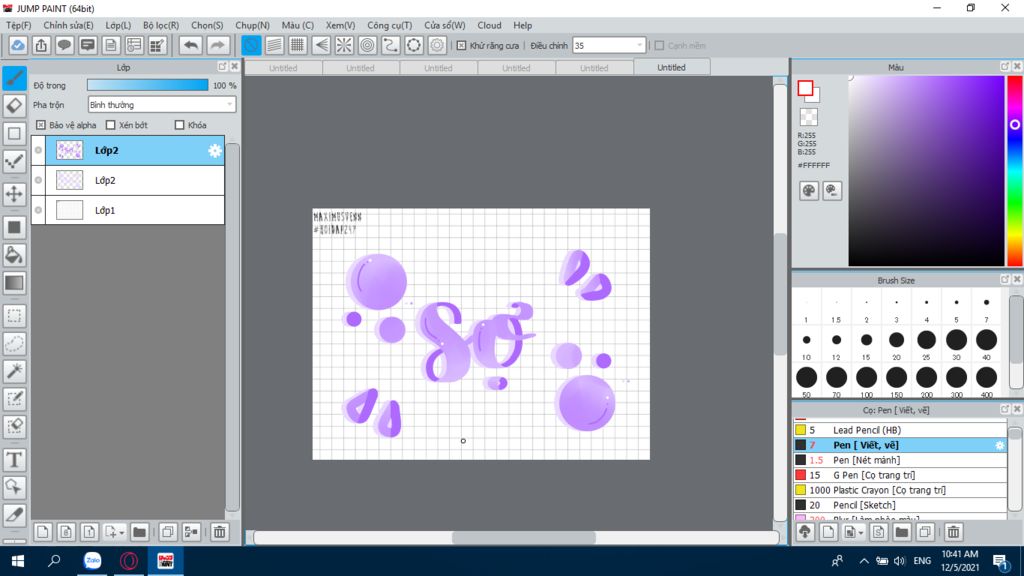Viewport: 1024px width, 576px height.
Task: Select the Gradient tool
Action: pos(14,283)
